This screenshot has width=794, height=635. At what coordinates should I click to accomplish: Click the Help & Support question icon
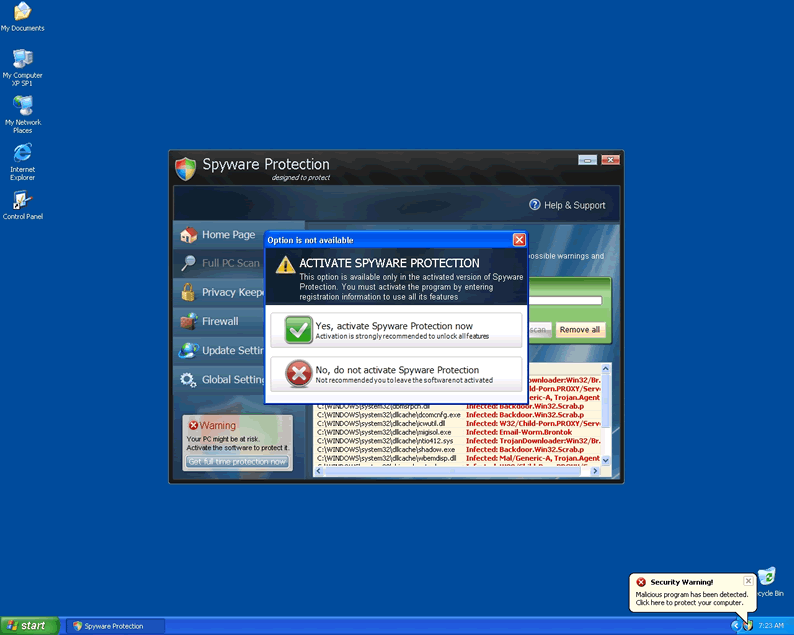[x=535, y=205]
